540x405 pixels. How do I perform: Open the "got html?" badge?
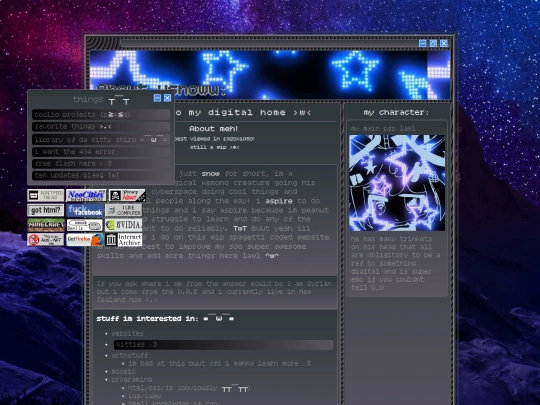(46, 210)
